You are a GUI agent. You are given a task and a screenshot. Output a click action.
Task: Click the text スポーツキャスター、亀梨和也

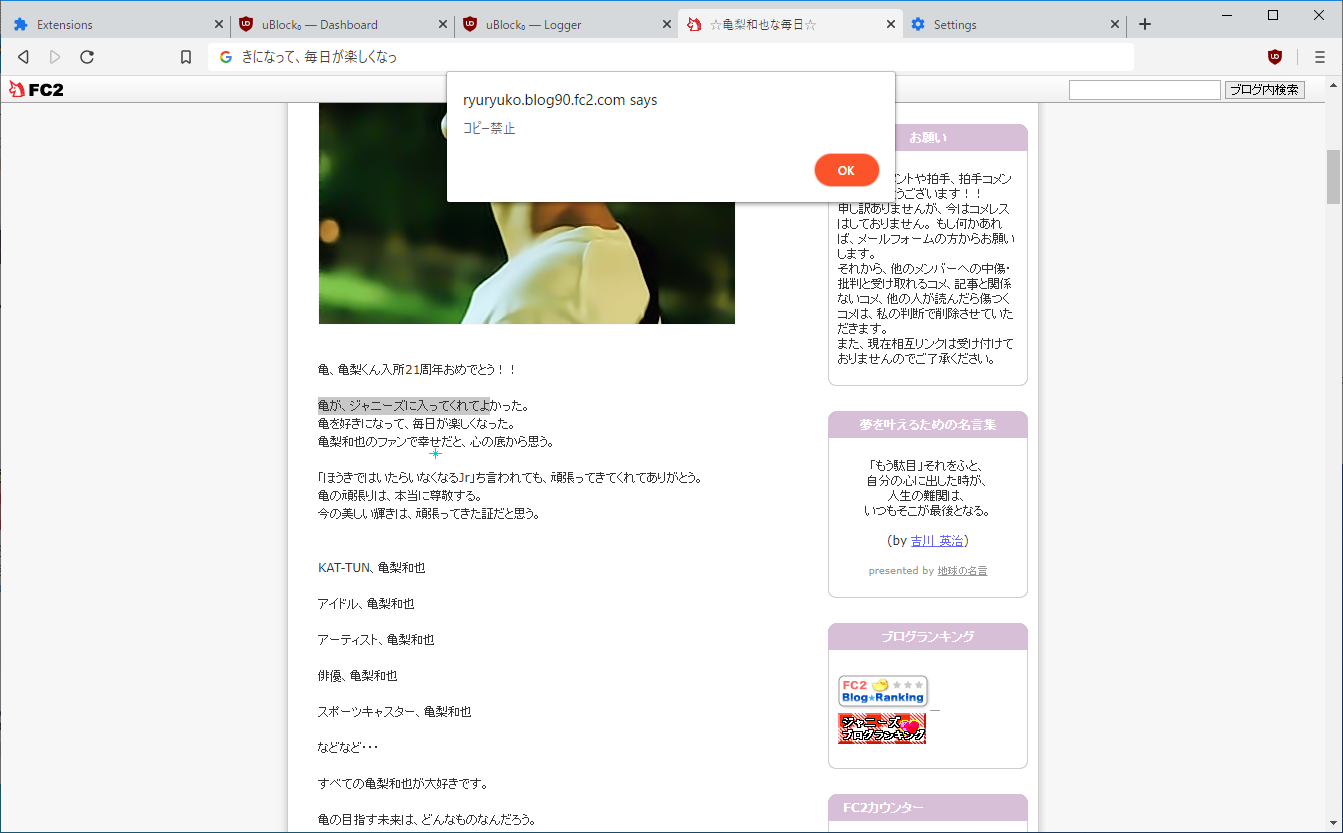tap(395, 712)
